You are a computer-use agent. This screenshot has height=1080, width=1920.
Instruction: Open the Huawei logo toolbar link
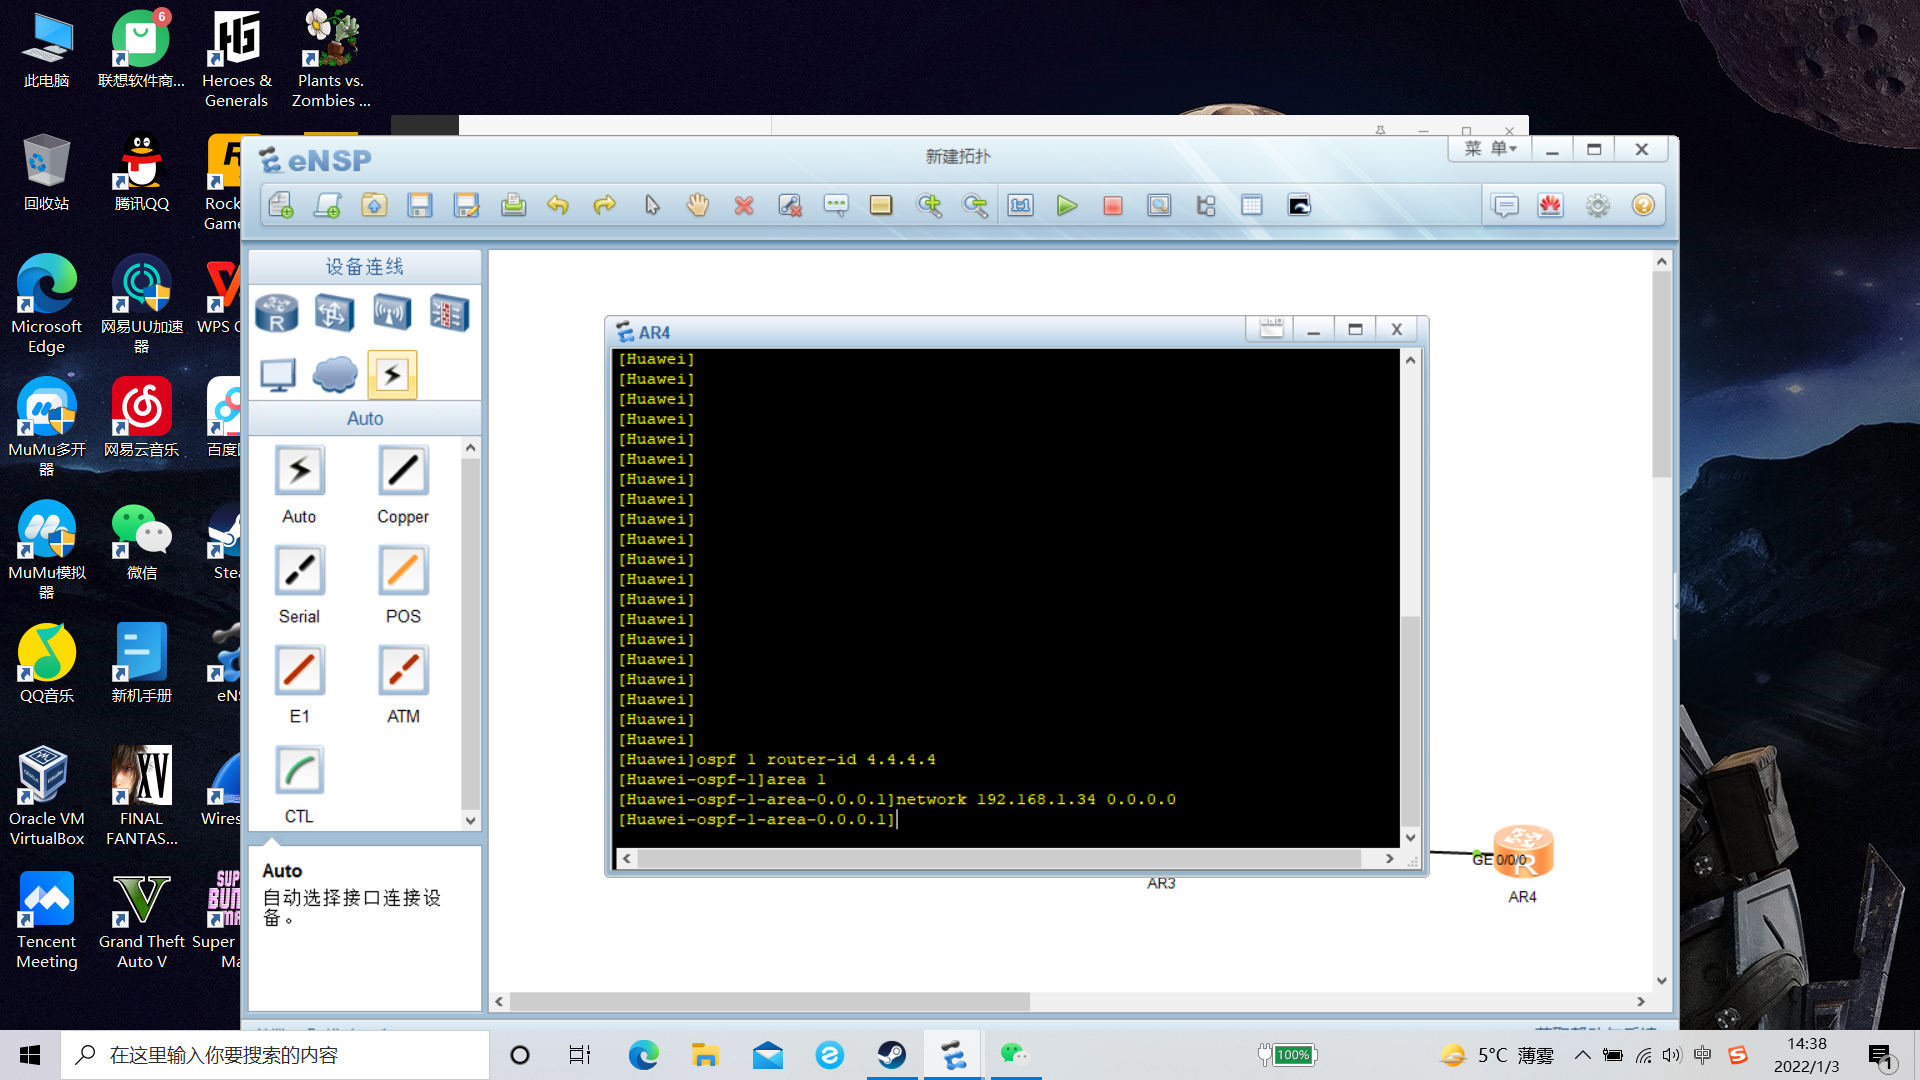coord(1551,205)
